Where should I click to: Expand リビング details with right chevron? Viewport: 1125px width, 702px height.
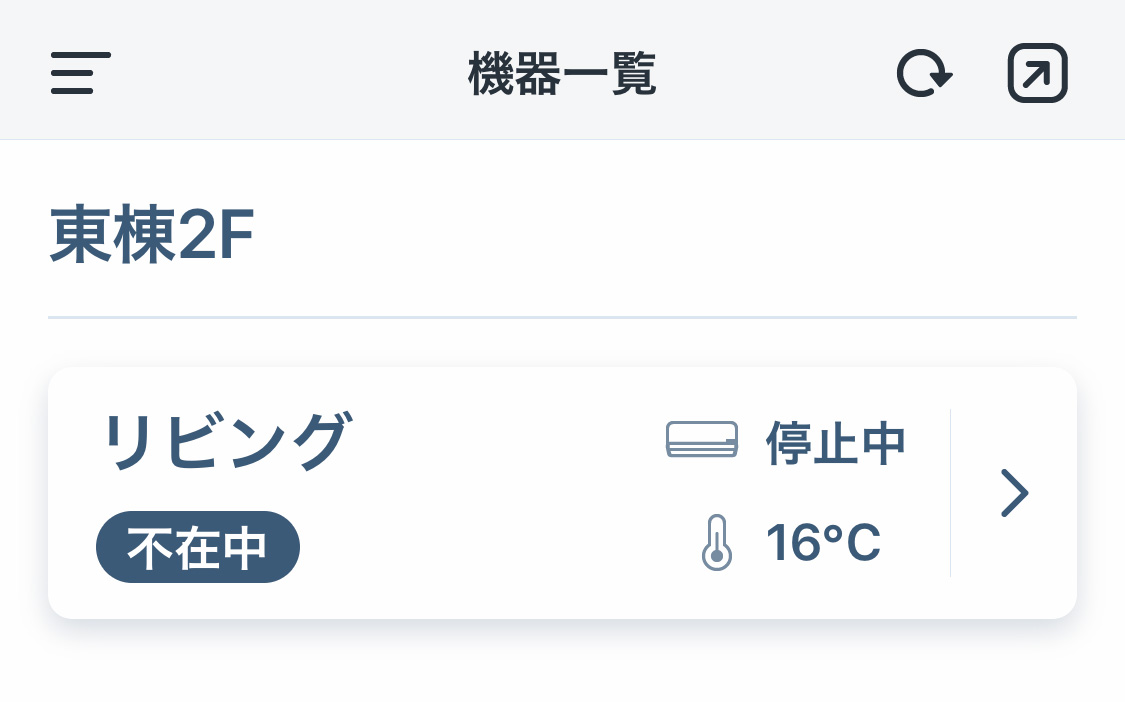pyautogui.click(x=1015, y=493)
